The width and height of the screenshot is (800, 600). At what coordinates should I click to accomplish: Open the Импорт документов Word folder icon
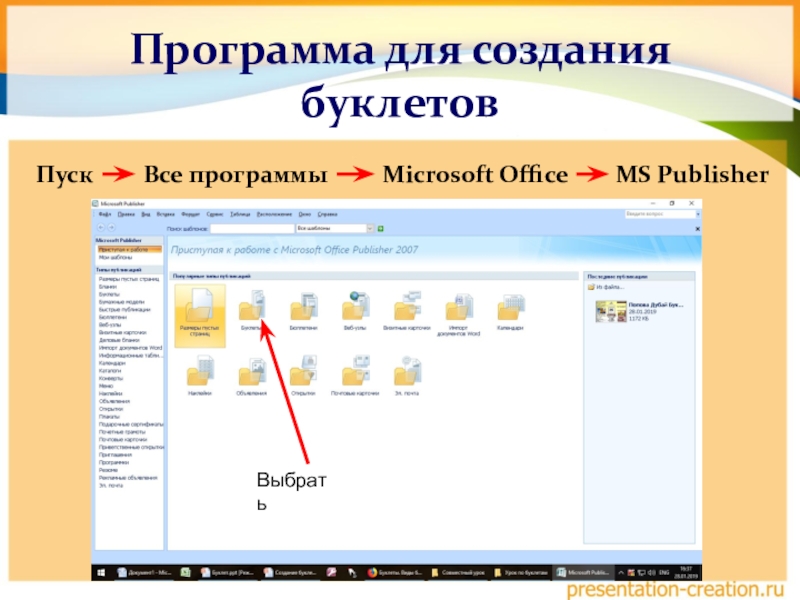(x=459, y=307)
